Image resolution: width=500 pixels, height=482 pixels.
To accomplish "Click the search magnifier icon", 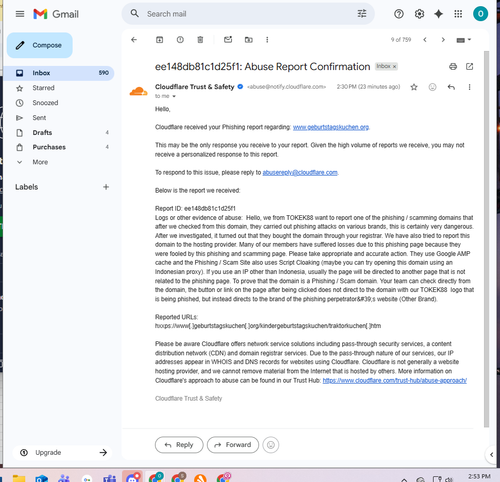I will (134, 14).
